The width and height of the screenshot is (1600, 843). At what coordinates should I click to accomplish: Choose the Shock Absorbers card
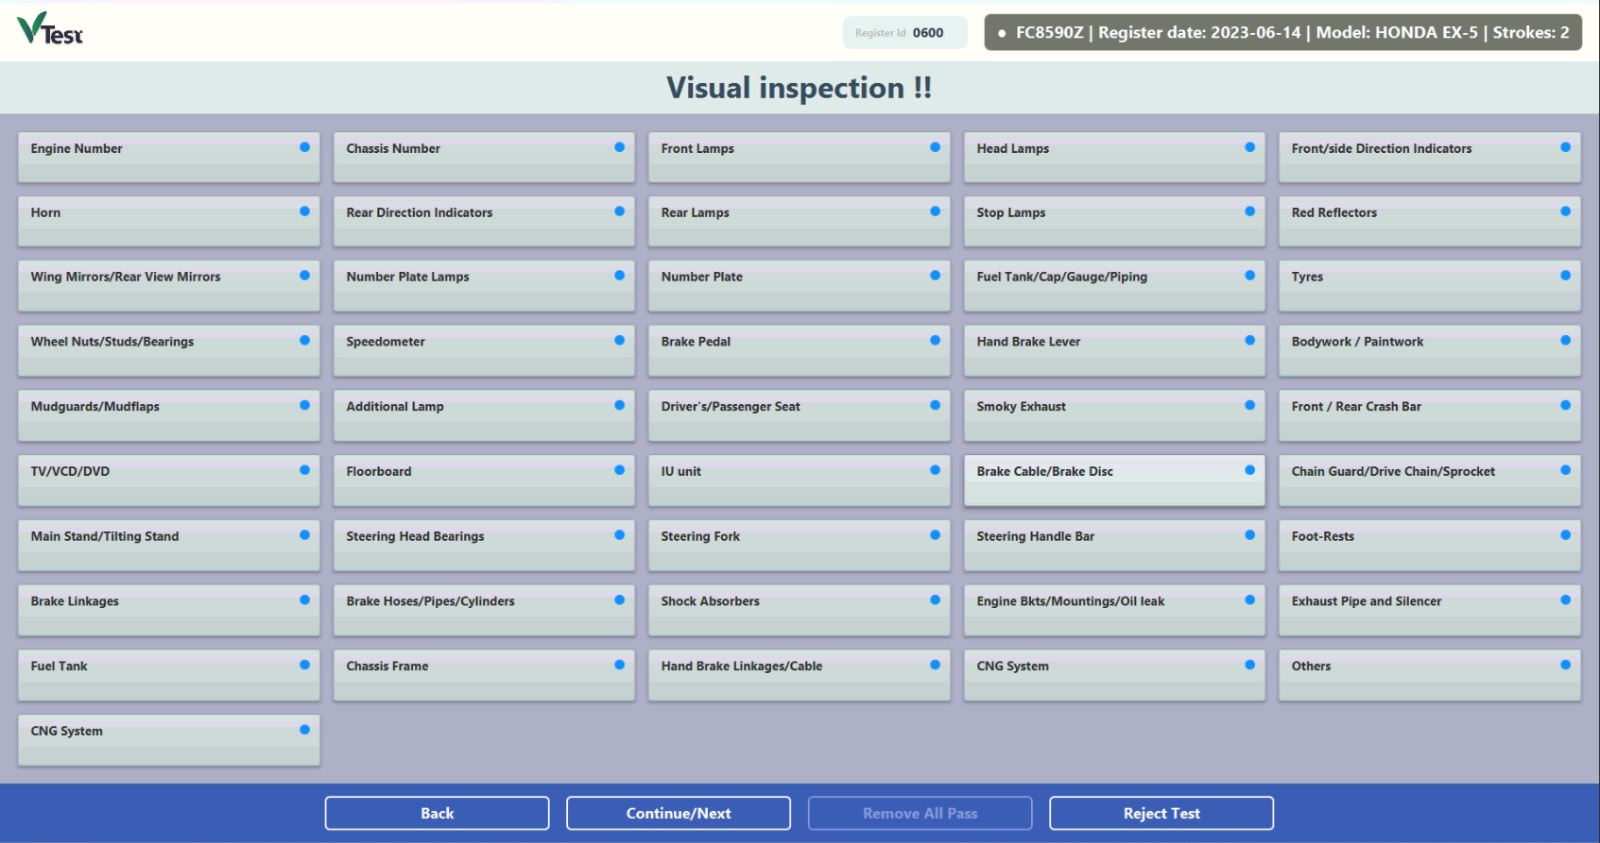[799, 611]
